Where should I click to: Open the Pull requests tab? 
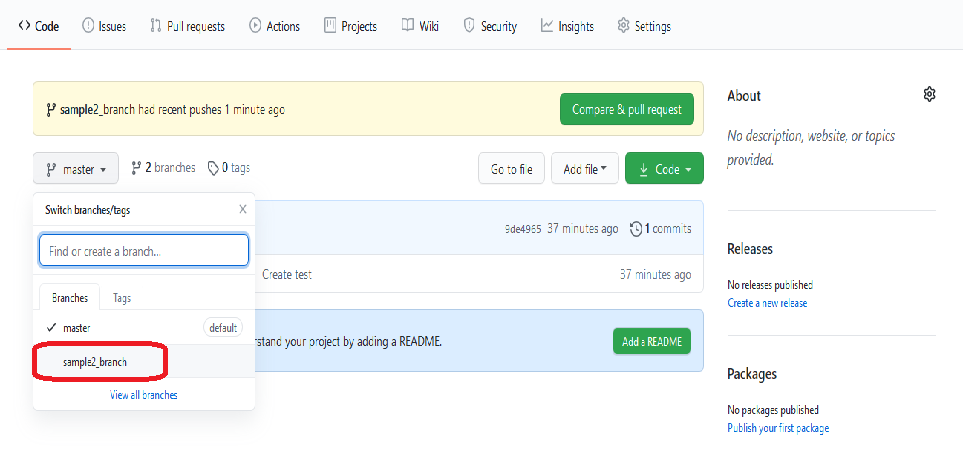[x=187, y=26]
